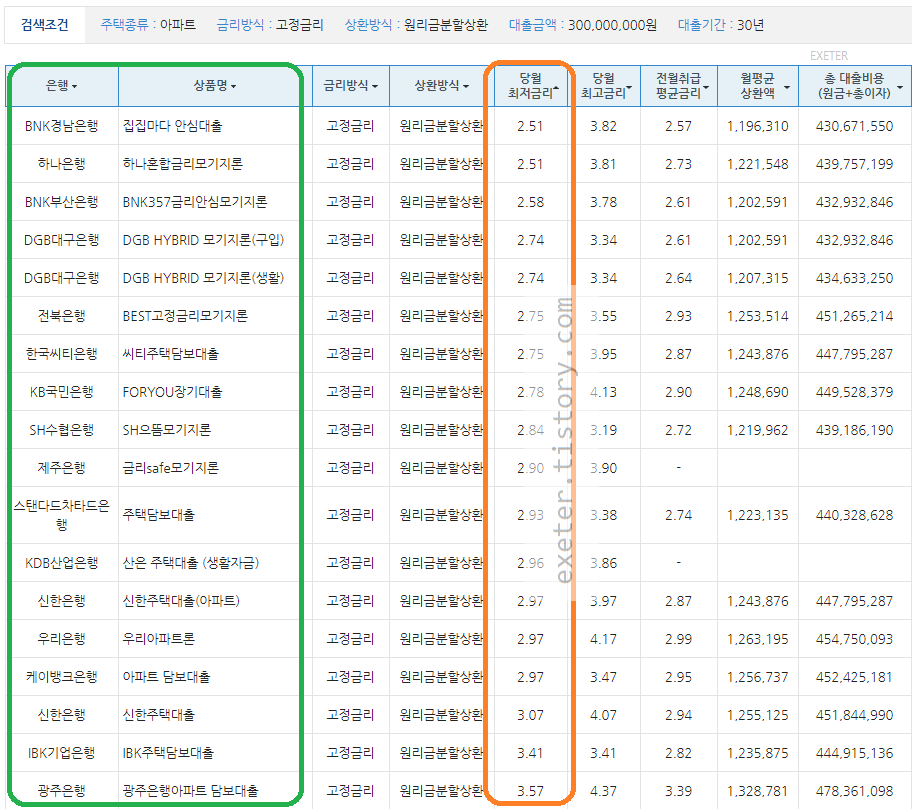Click monthly payment 1,253,514 value
This screenshot has height=809, width=916.
[x=758, y=316]
